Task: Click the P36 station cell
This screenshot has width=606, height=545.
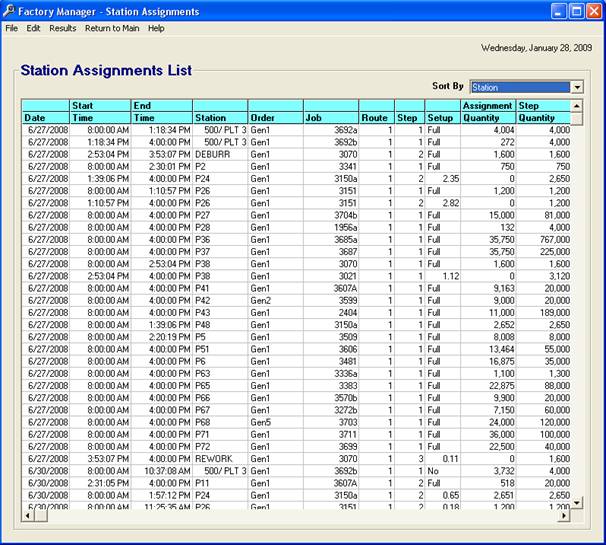Action: click(220, 240)
